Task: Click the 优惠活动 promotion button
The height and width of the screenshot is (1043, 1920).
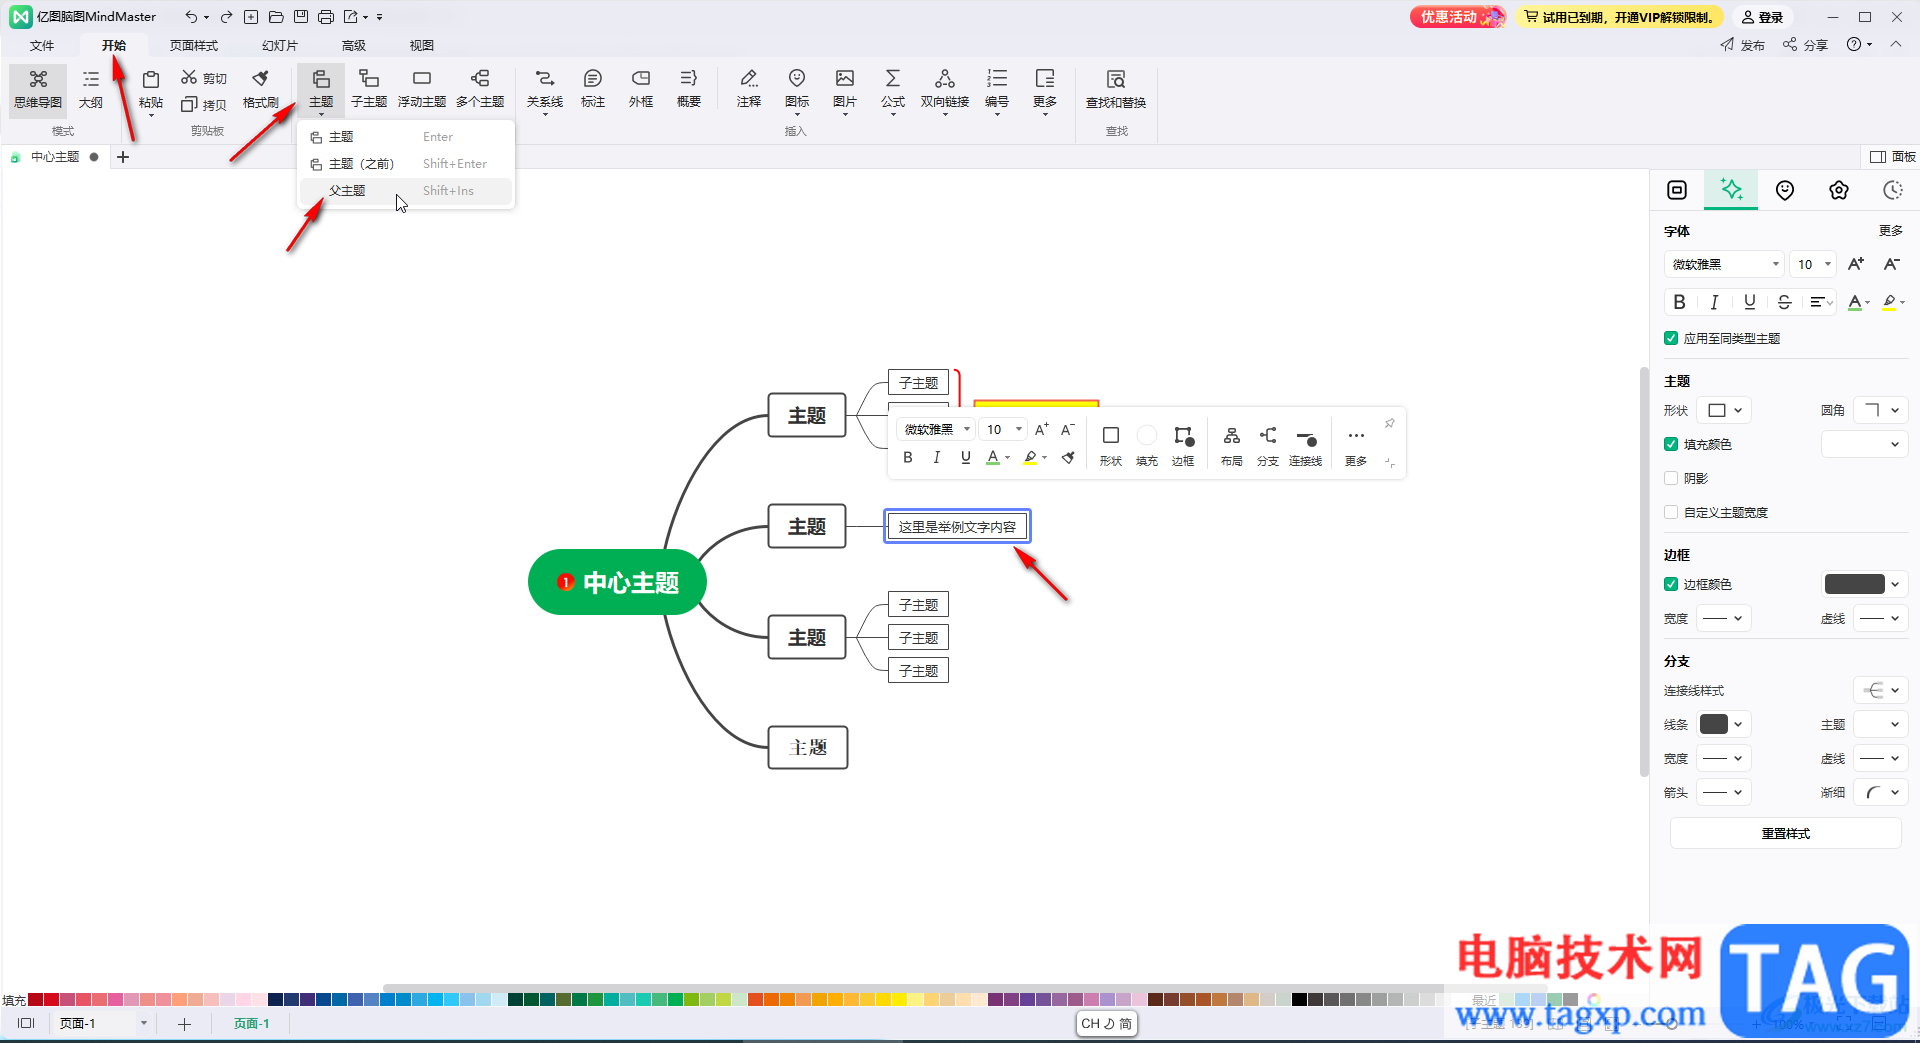Action: 1457,17
